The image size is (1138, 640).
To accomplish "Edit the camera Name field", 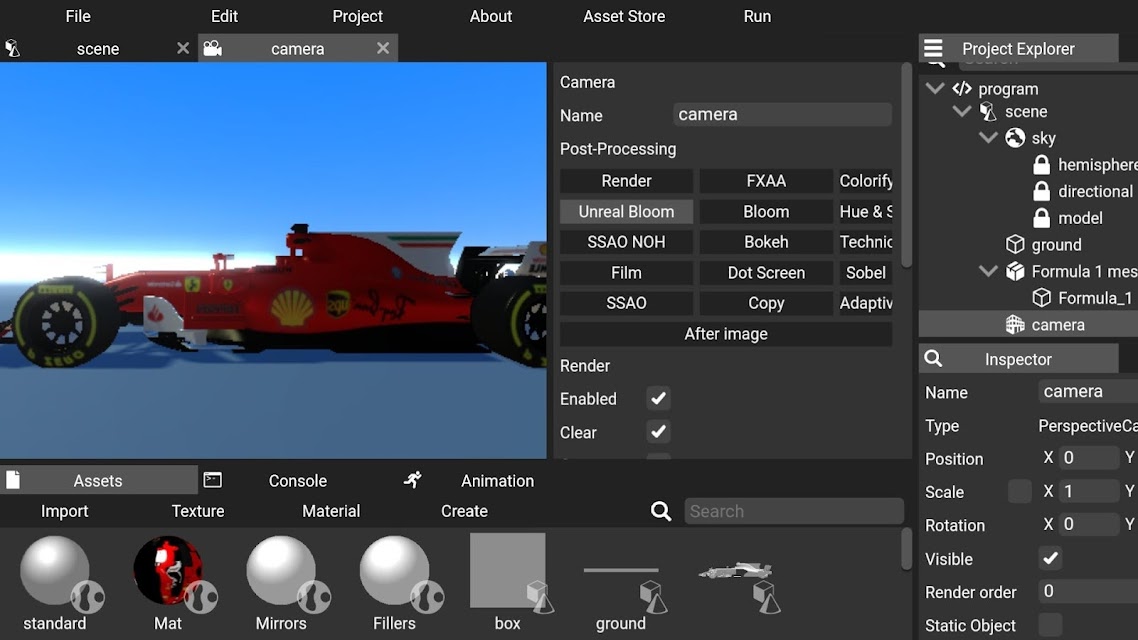I will [782, 115].
